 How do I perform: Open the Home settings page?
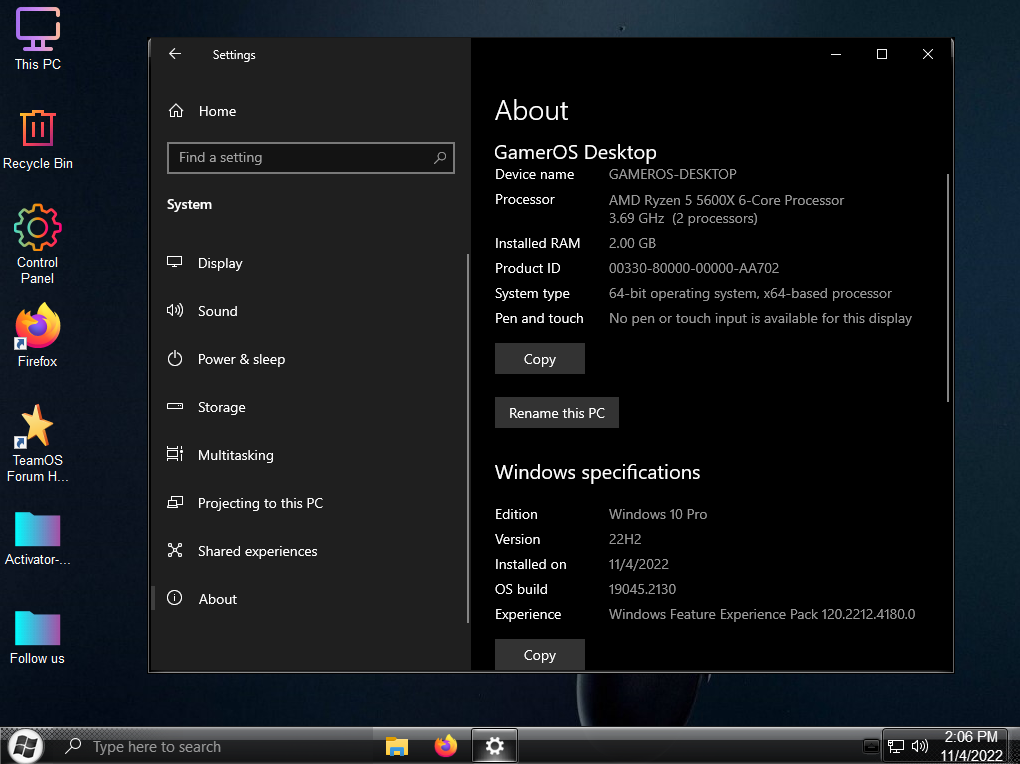coord(217,111)
